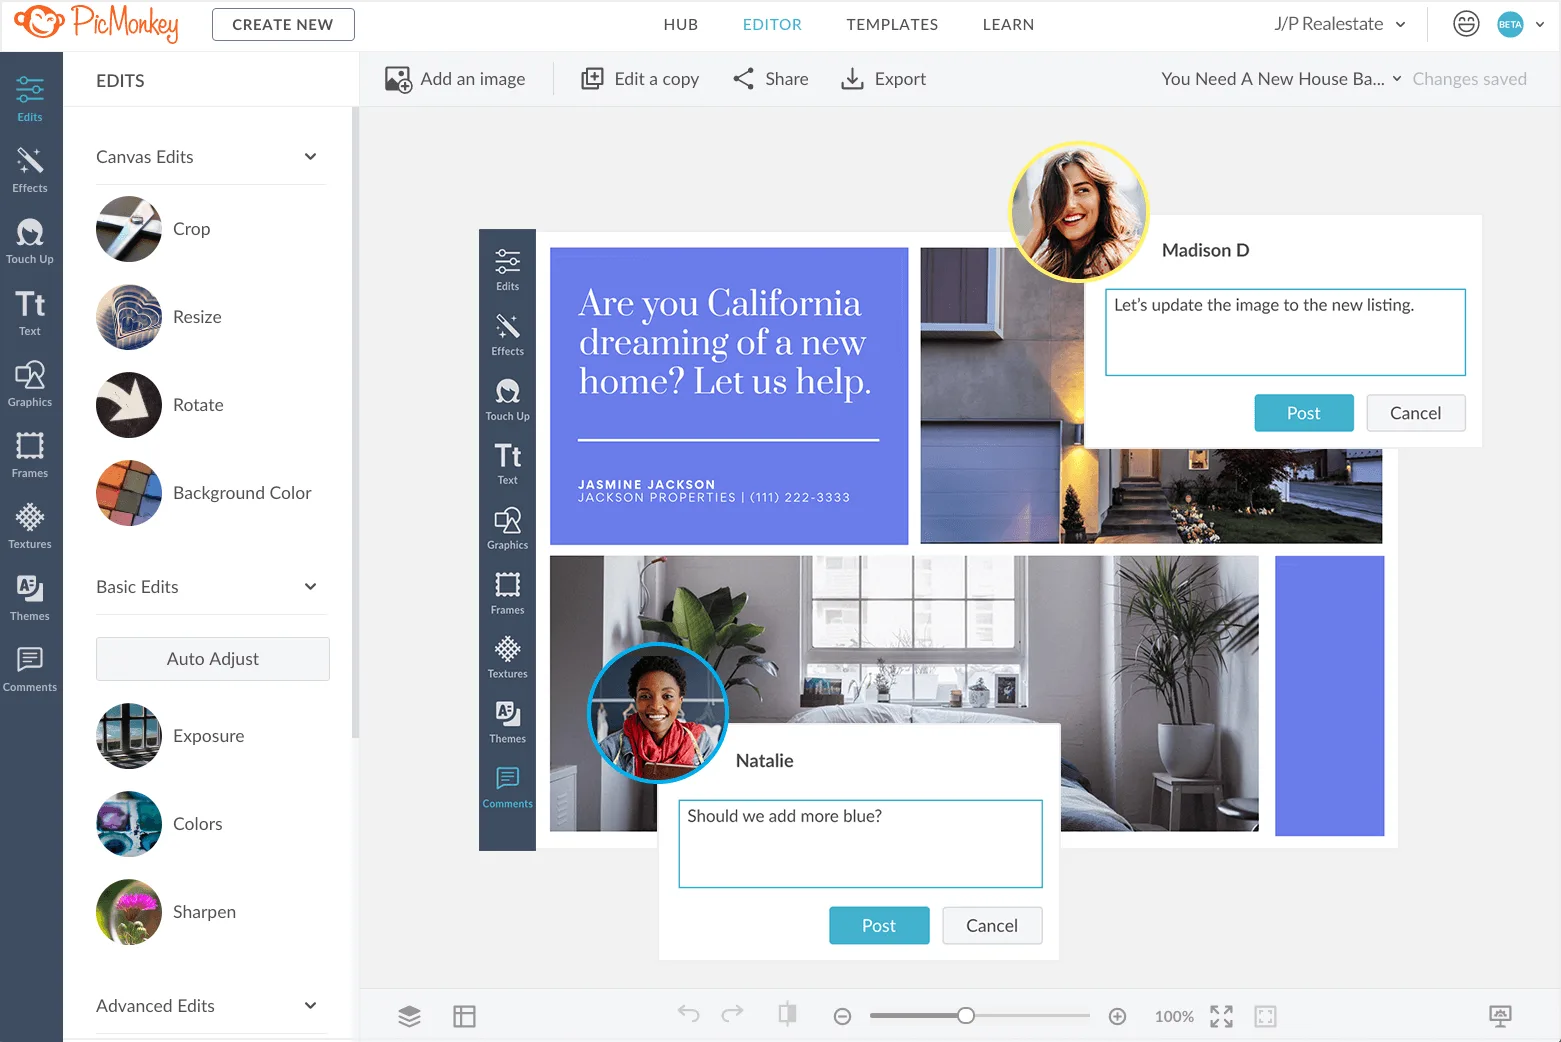Open the Themes panel
The height and width of the screenshot is (1042, 1561).
click(30, 596)
